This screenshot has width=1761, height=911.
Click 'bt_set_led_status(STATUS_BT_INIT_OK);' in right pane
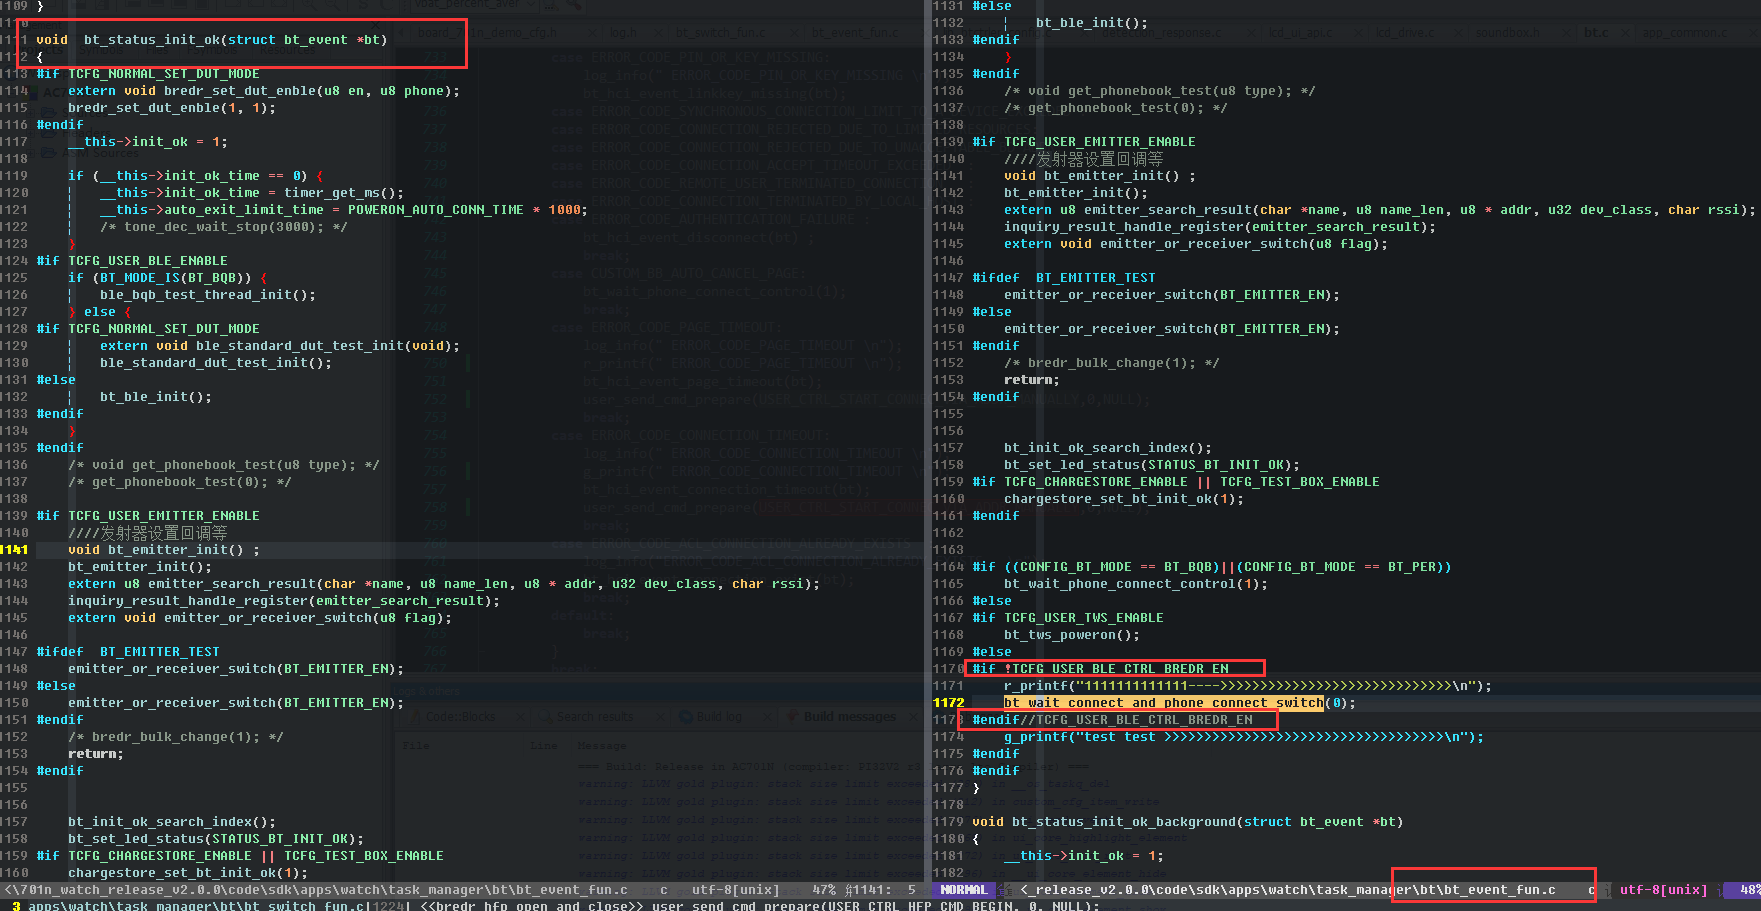1152,464
